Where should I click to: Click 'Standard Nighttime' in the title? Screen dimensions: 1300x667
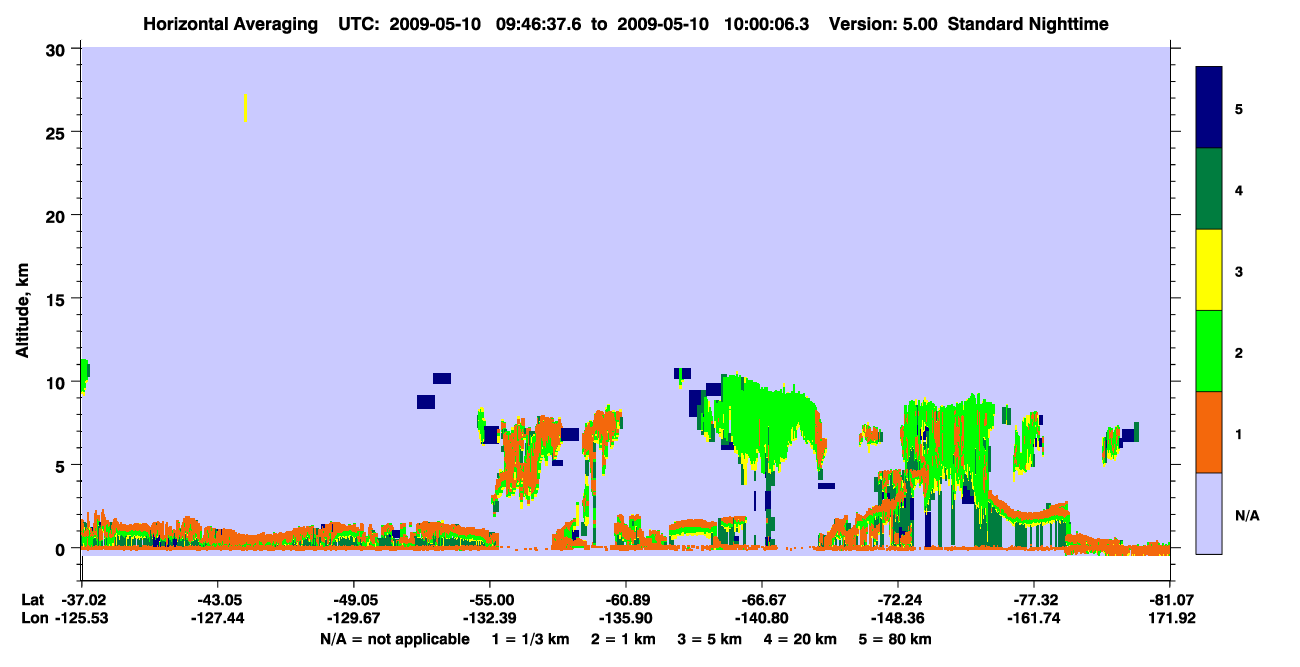coord(1028,23)
